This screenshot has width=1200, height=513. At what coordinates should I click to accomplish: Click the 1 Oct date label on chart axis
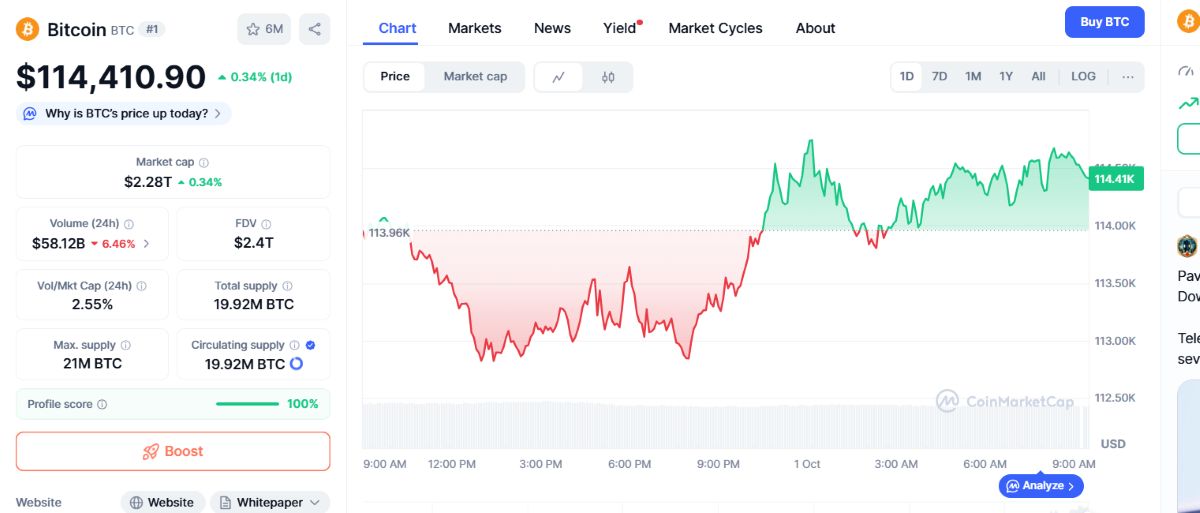[x=807, y=464]
